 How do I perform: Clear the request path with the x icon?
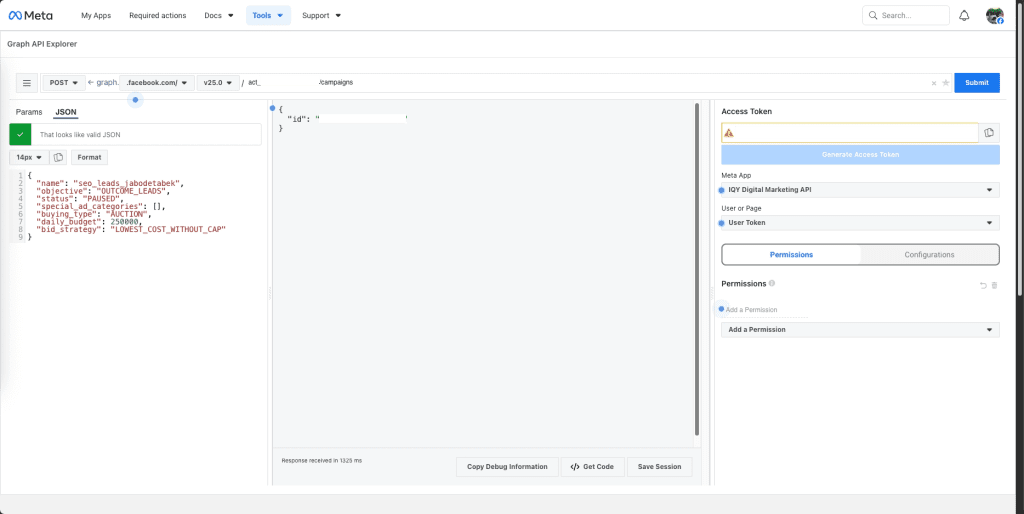click(934, 83)
